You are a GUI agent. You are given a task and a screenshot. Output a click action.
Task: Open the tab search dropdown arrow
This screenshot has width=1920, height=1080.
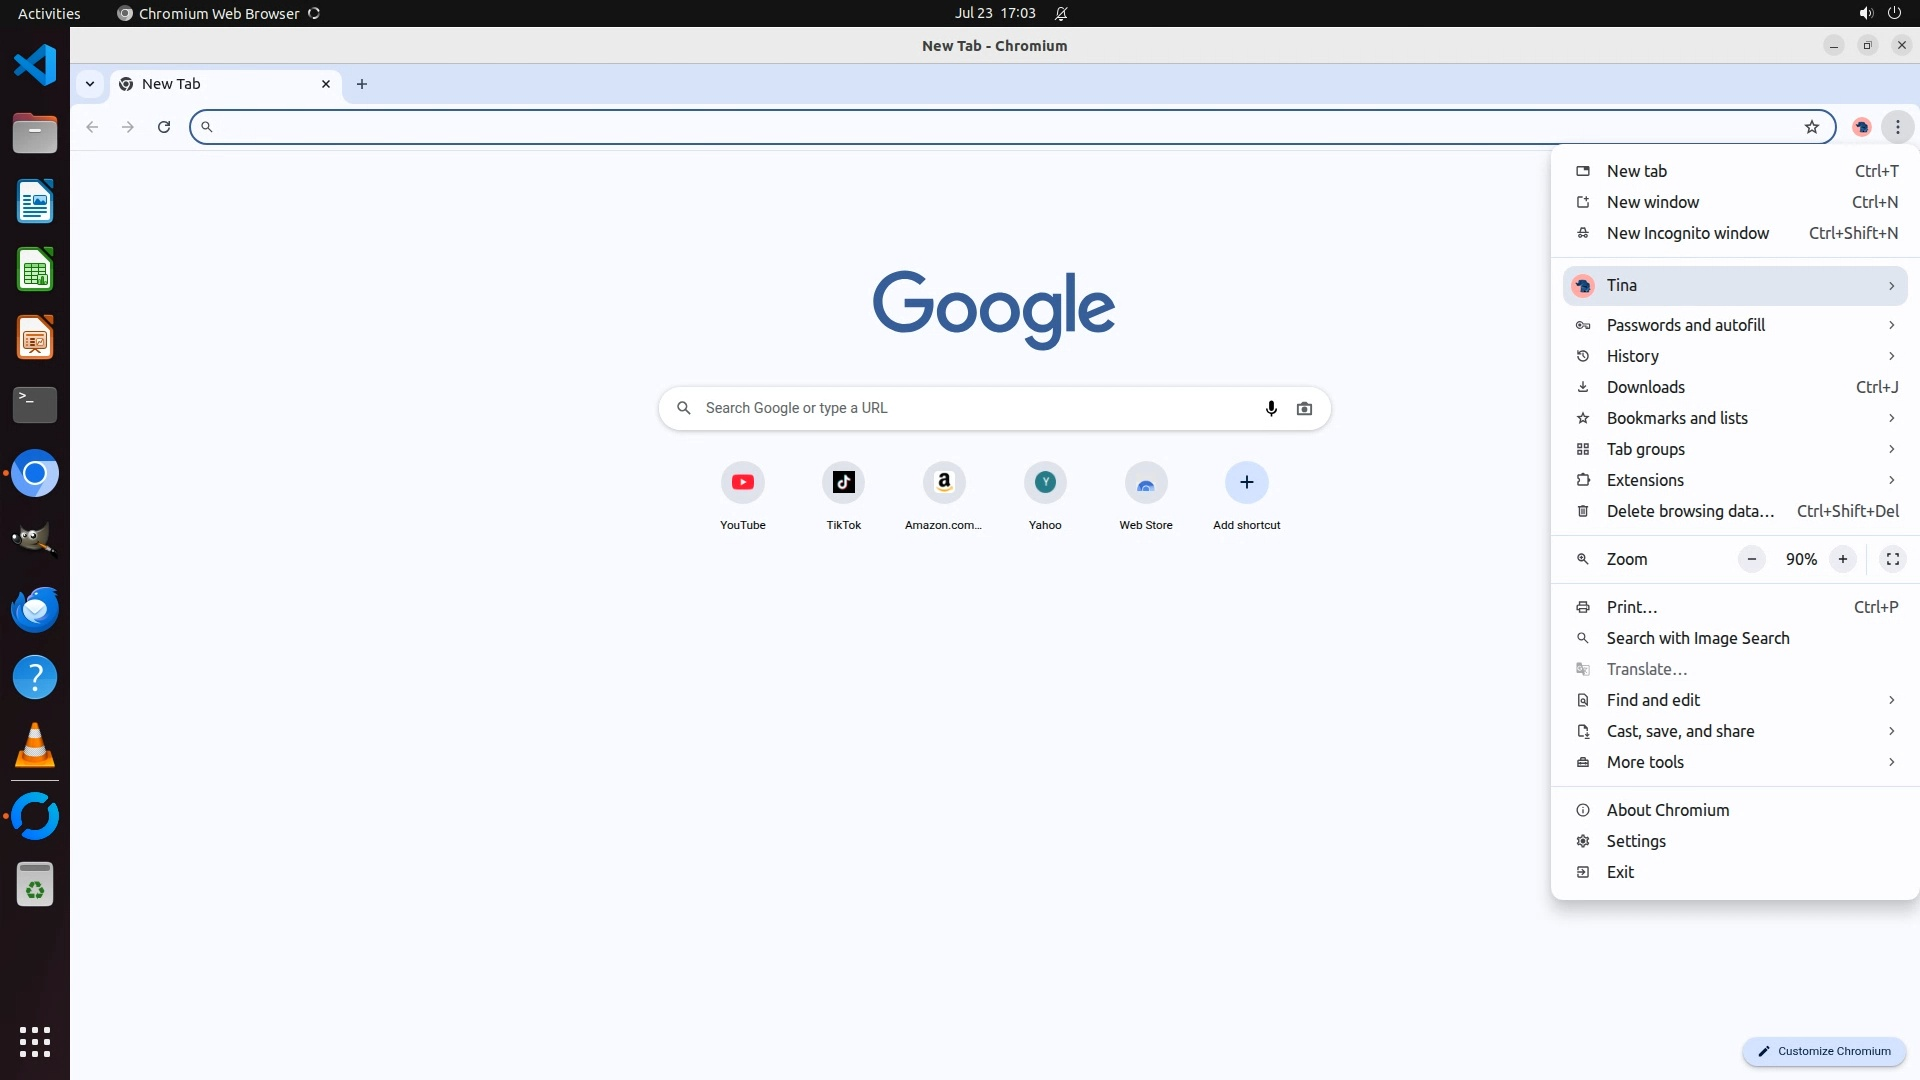(90, 84)
